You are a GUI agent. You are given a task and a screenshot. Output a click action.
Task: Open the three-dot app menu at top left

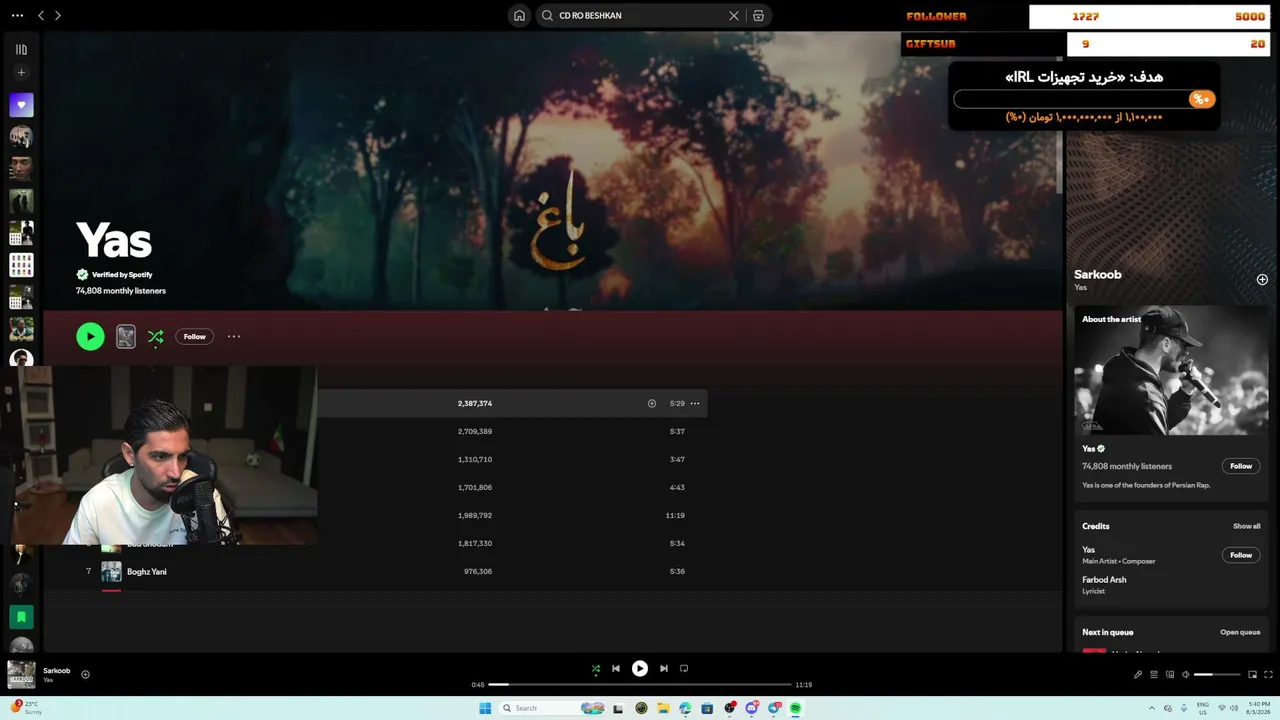[17, 16]
